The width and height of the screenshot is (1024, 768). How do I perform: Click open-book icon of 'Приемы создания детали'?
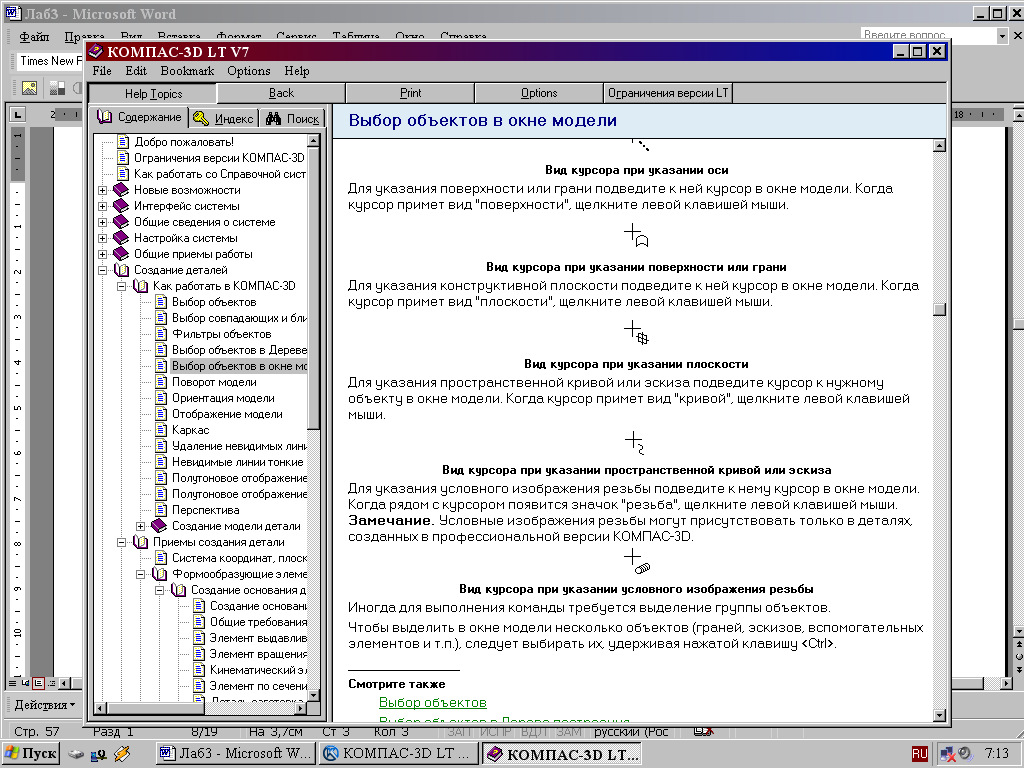pos(140,542)
